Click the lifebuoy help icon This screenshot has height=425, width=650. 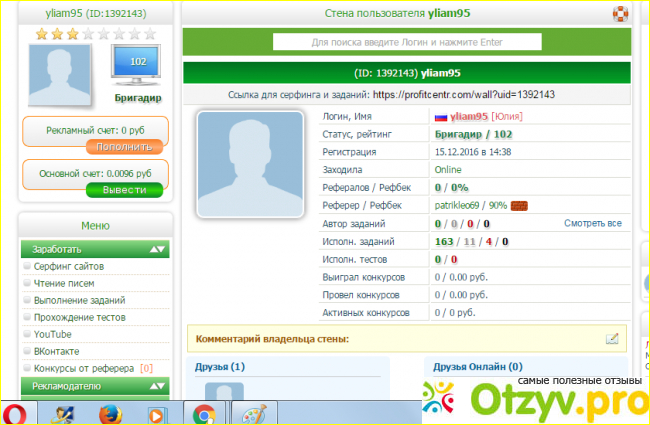click(621, 14)
